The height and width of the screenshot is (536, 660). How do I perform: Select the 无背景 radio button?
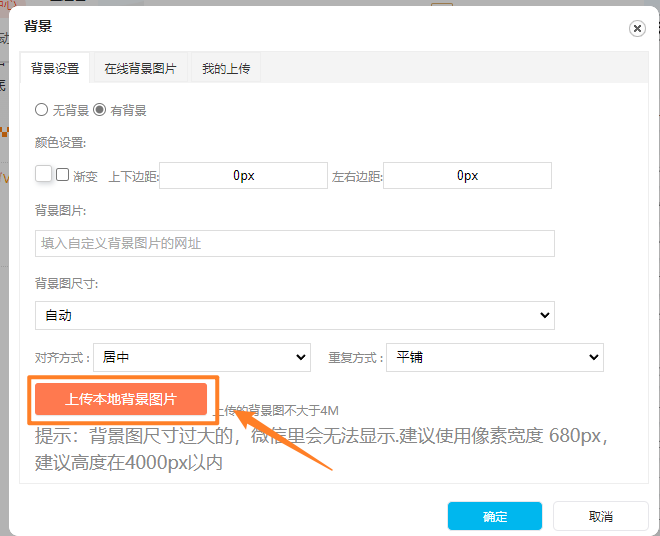pos(41,110)
